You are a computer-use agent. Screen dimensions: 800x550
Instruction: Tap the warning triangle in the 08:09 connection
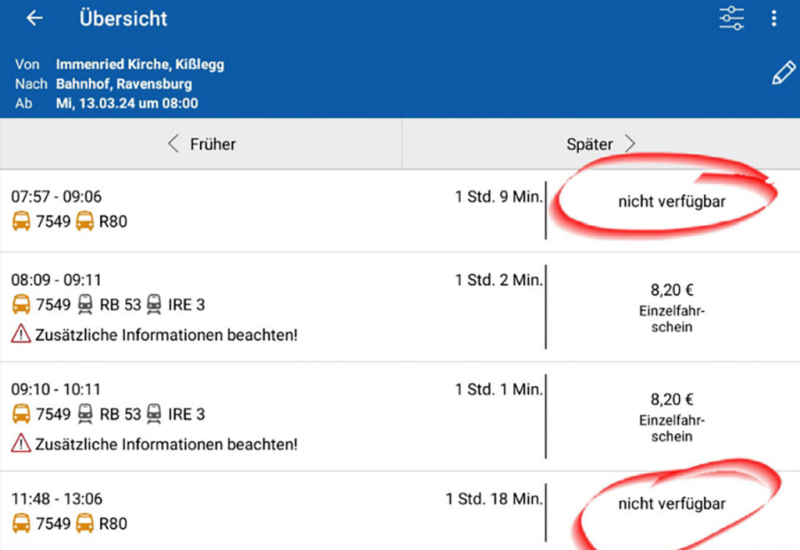pyautogui.click(x=21, y=334)
